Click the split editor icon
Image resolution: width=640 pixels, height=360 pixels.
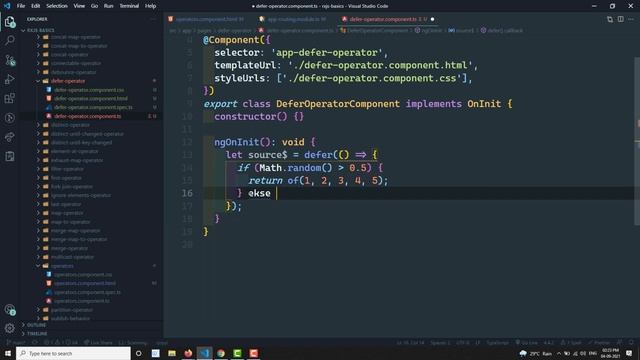click(620, 19)
